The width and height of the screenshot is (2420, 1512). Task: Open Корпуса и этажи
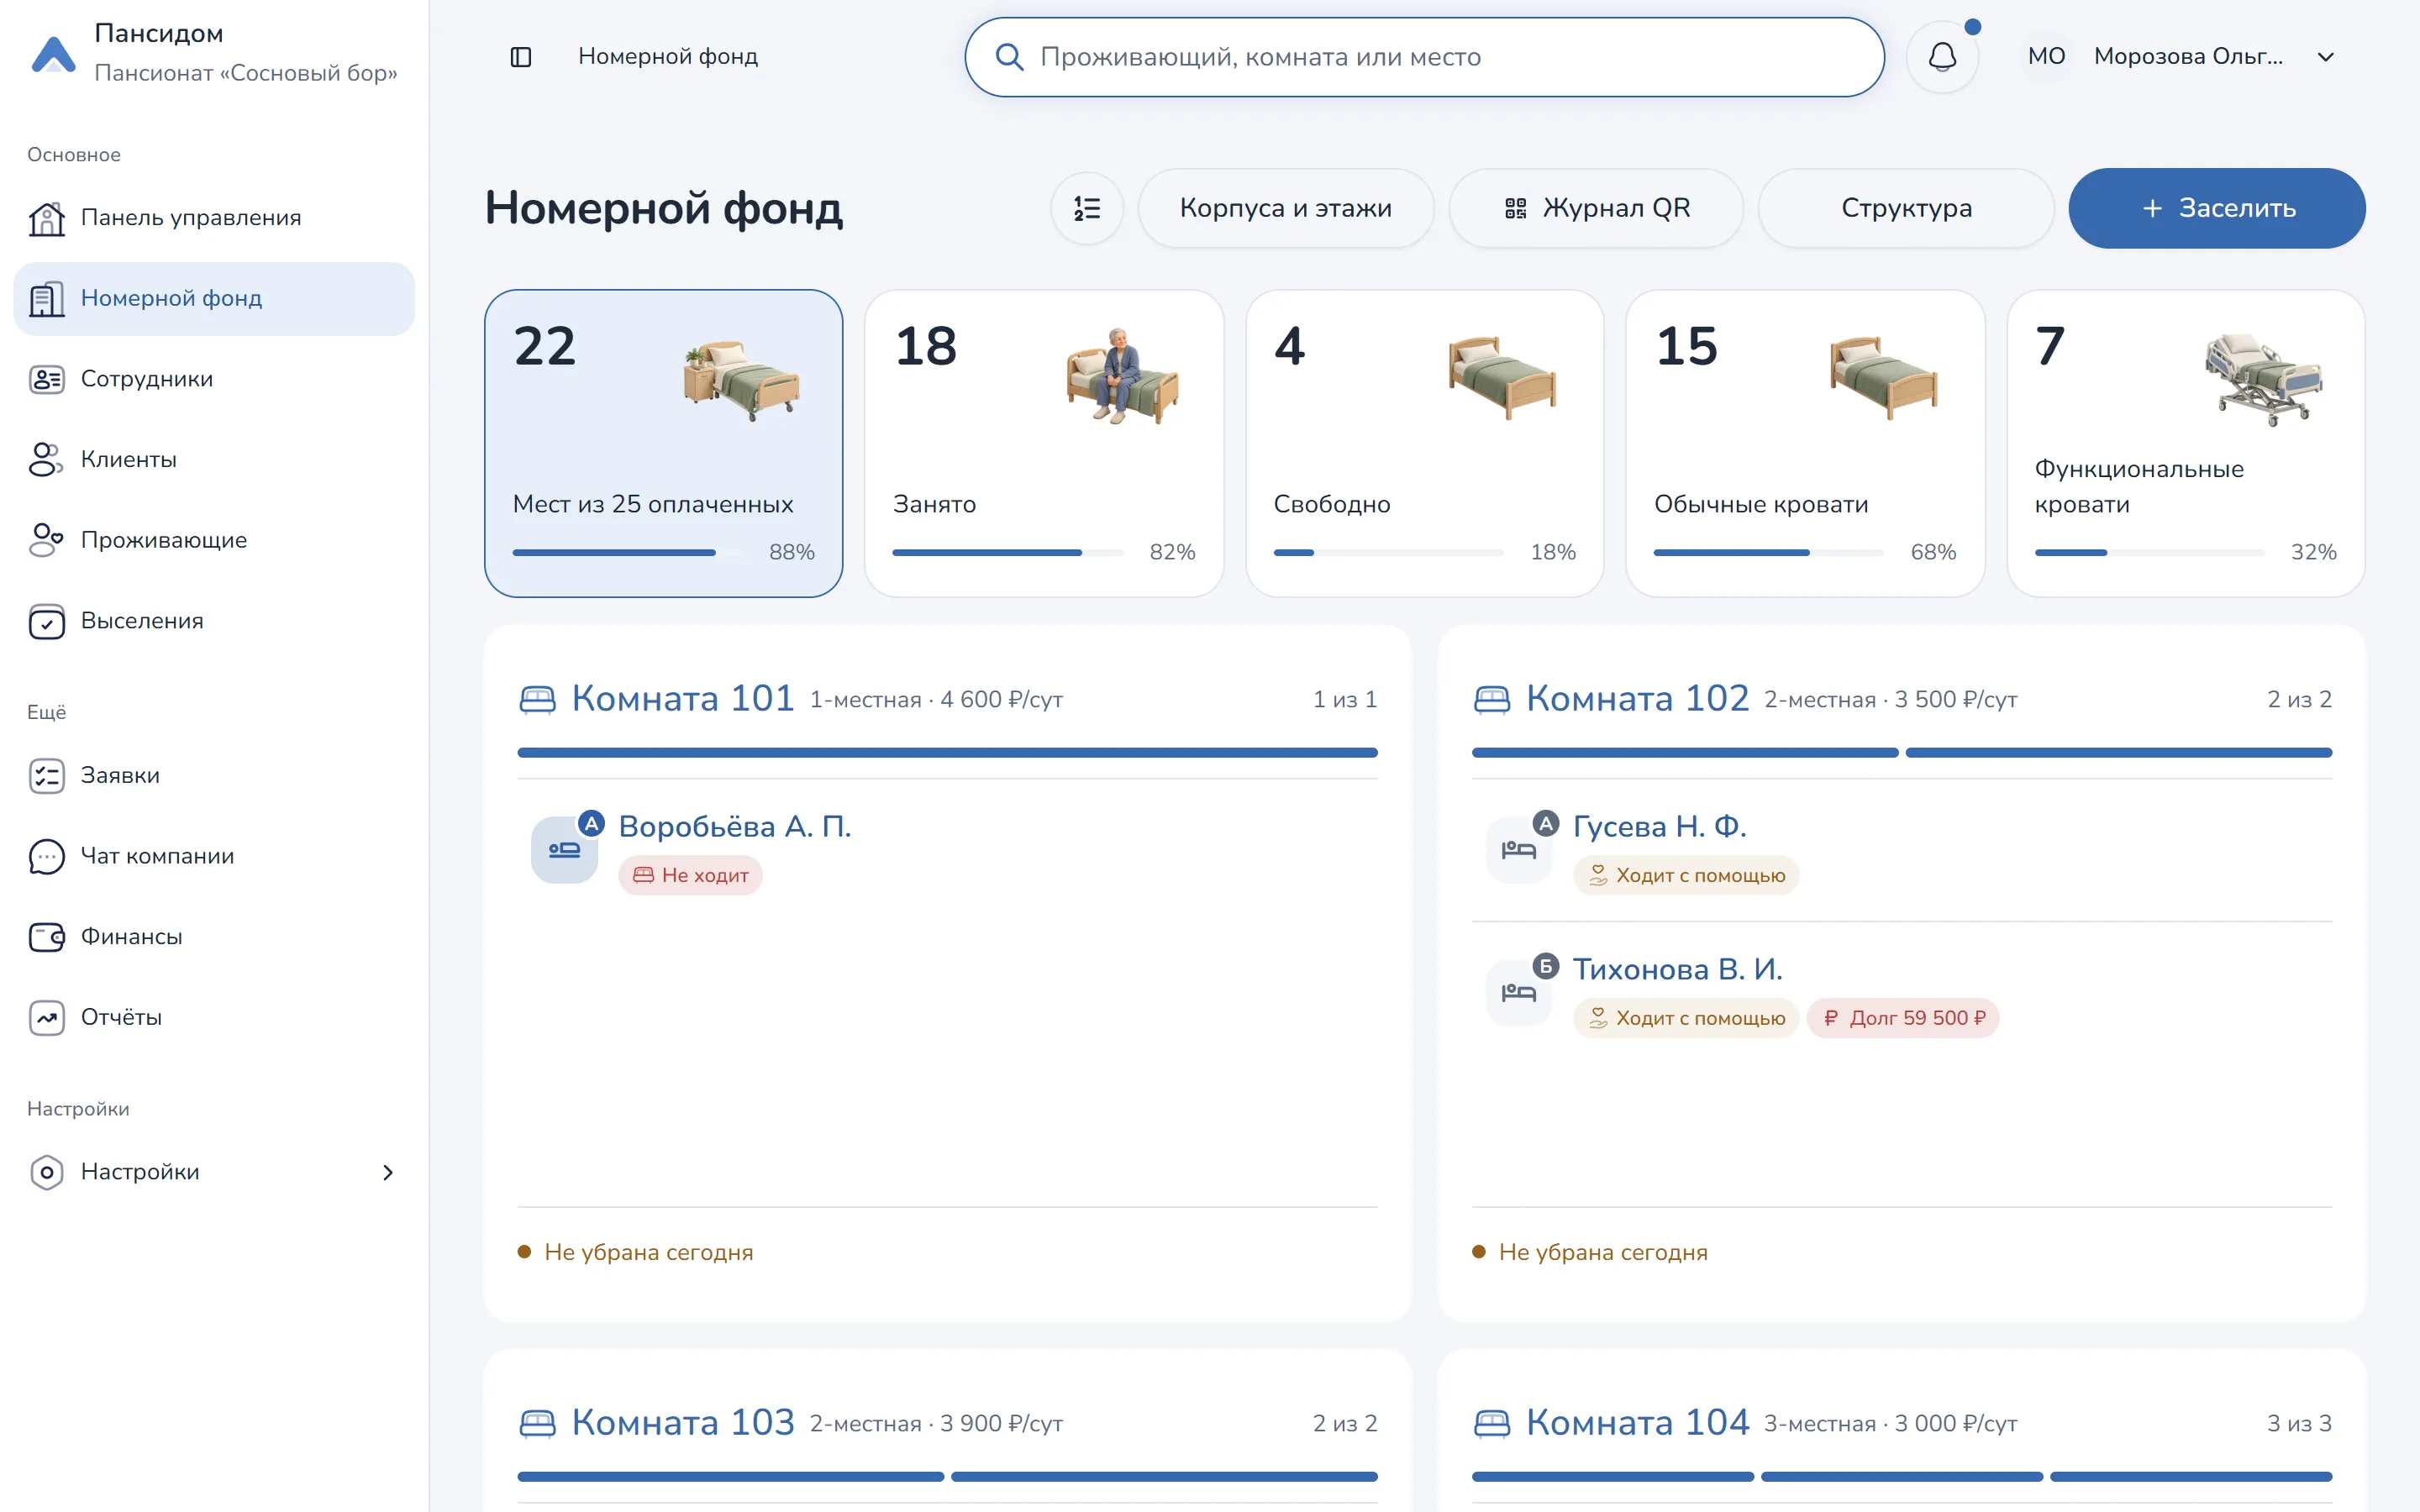coord(1285,208)
